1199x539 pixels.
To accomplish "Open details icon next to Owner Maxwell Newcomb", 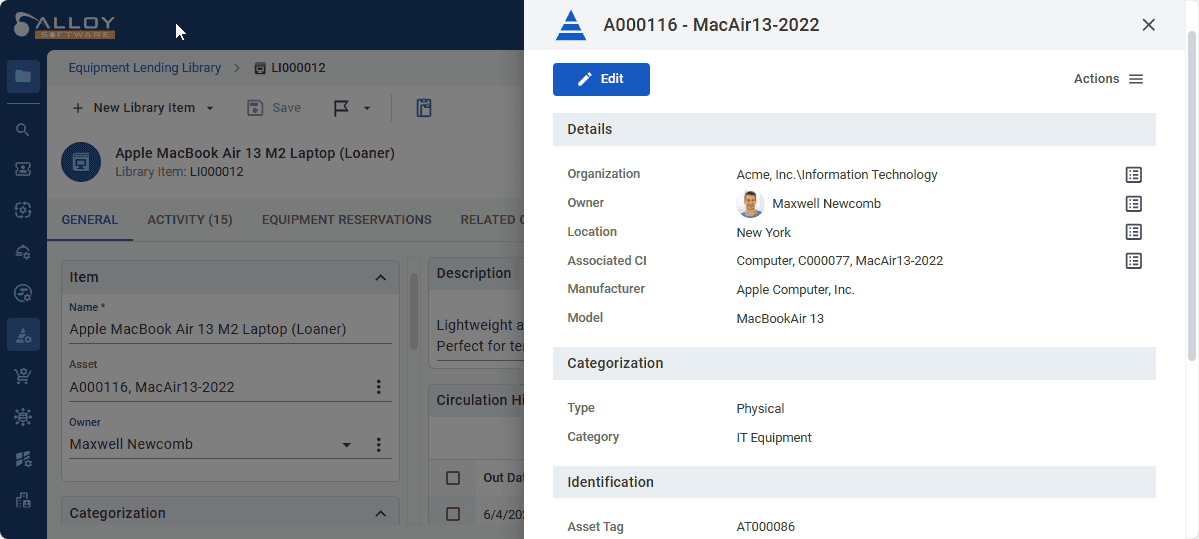I will click(1133, 204).
